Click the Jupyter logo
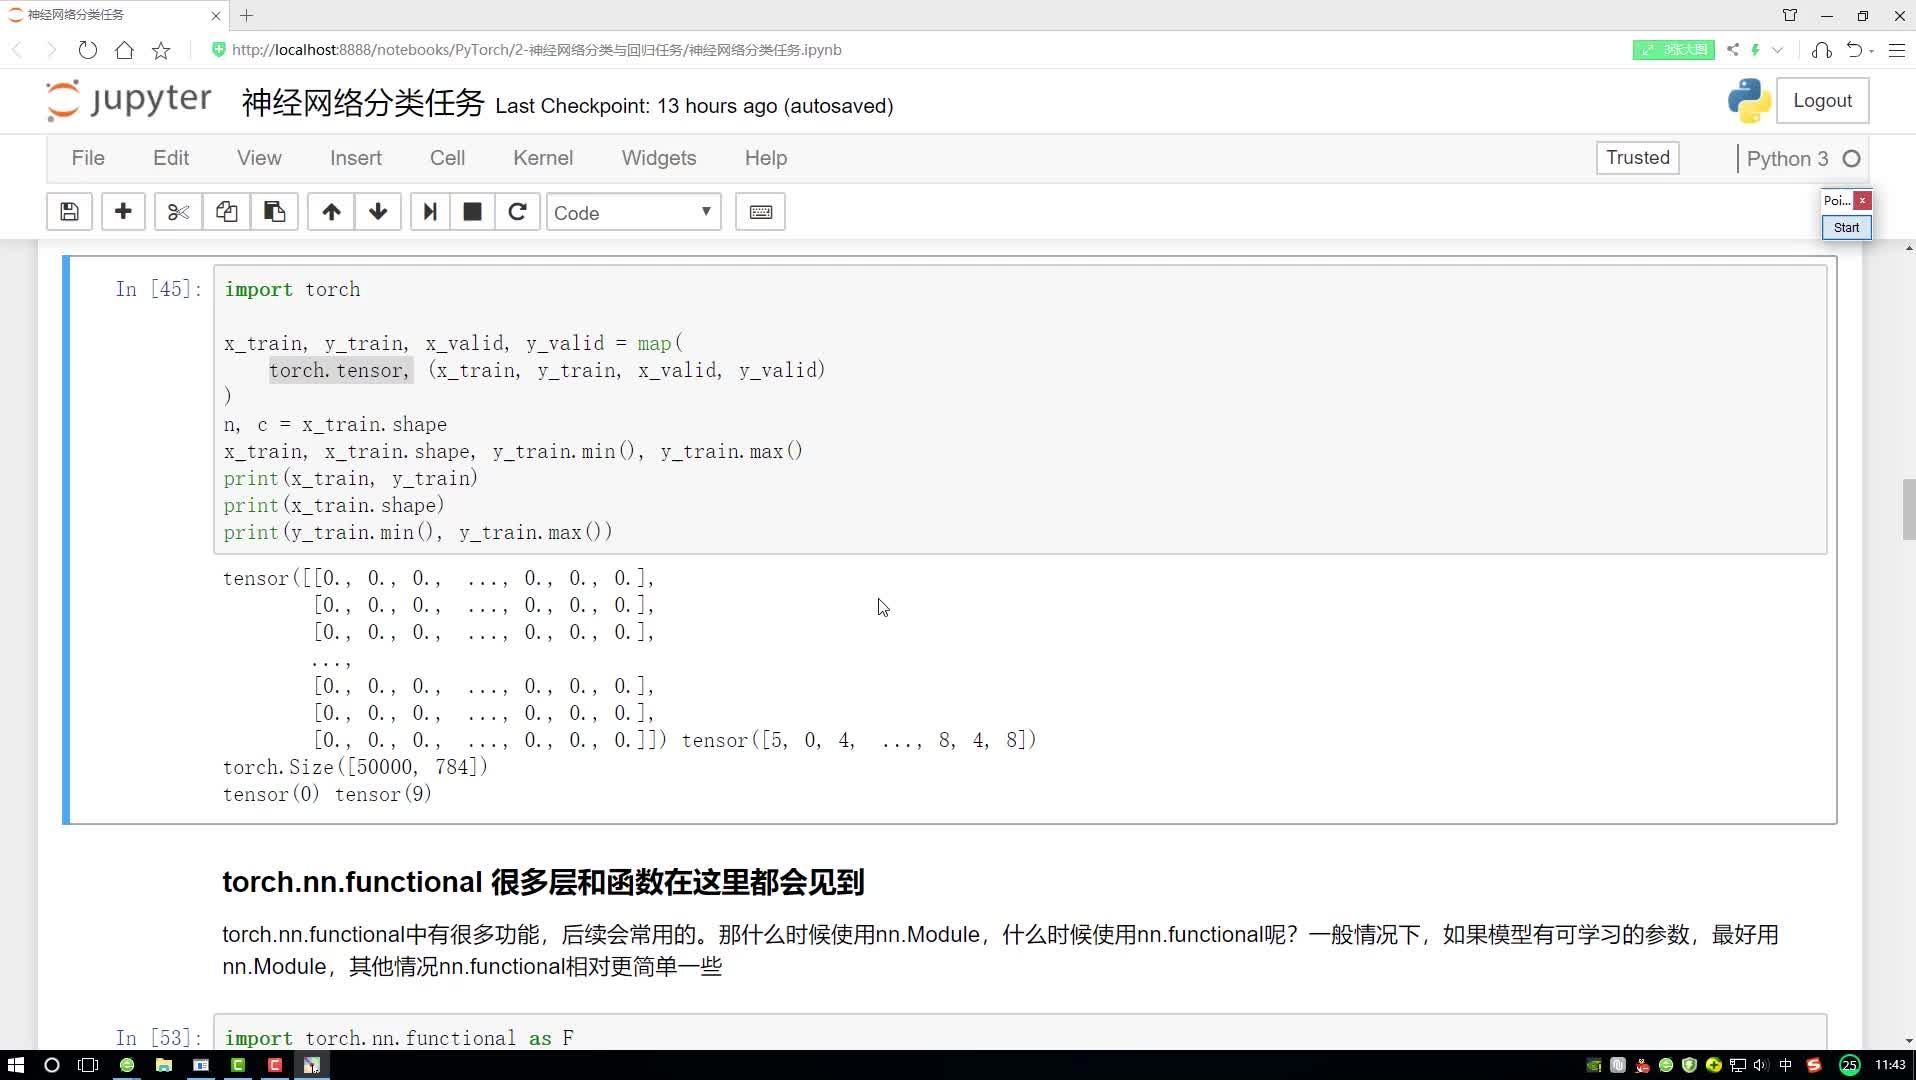Image resolution: width=1916 pixels, height=1080 pixels. tap(128, 100)
